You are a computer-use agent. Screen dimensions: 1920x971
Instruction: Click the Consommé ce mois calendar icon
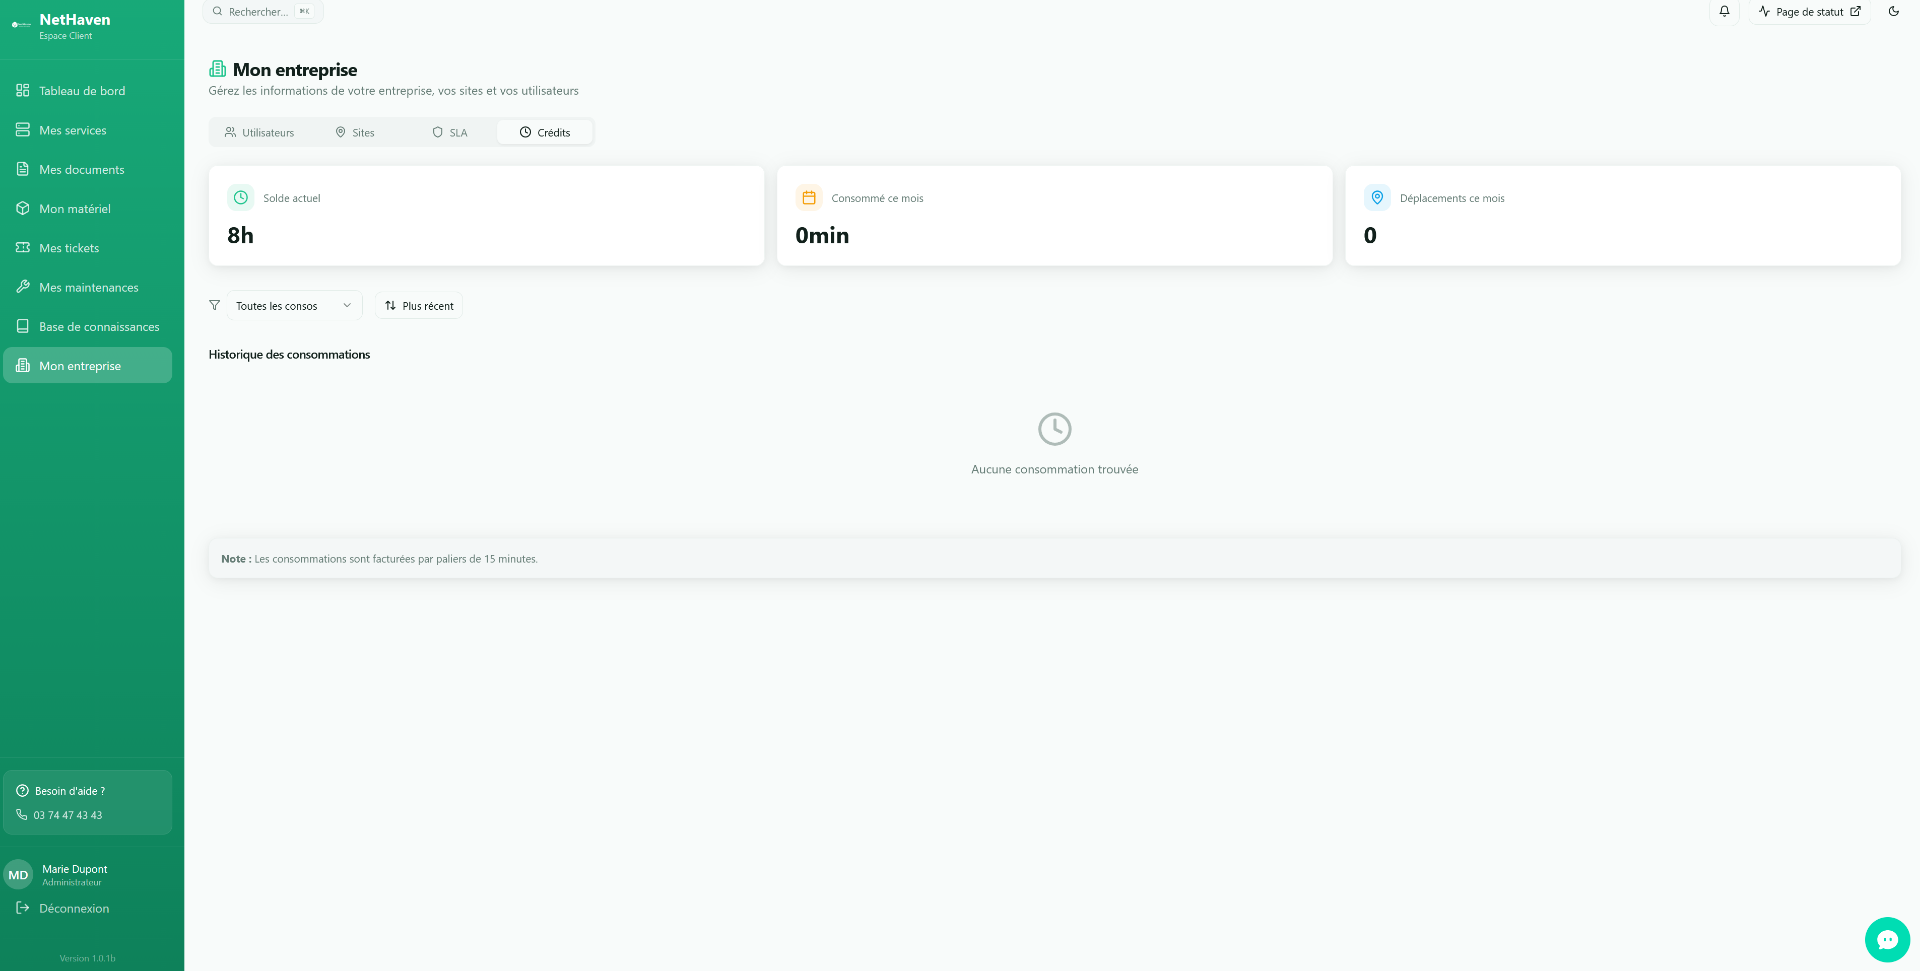point(809,198)
